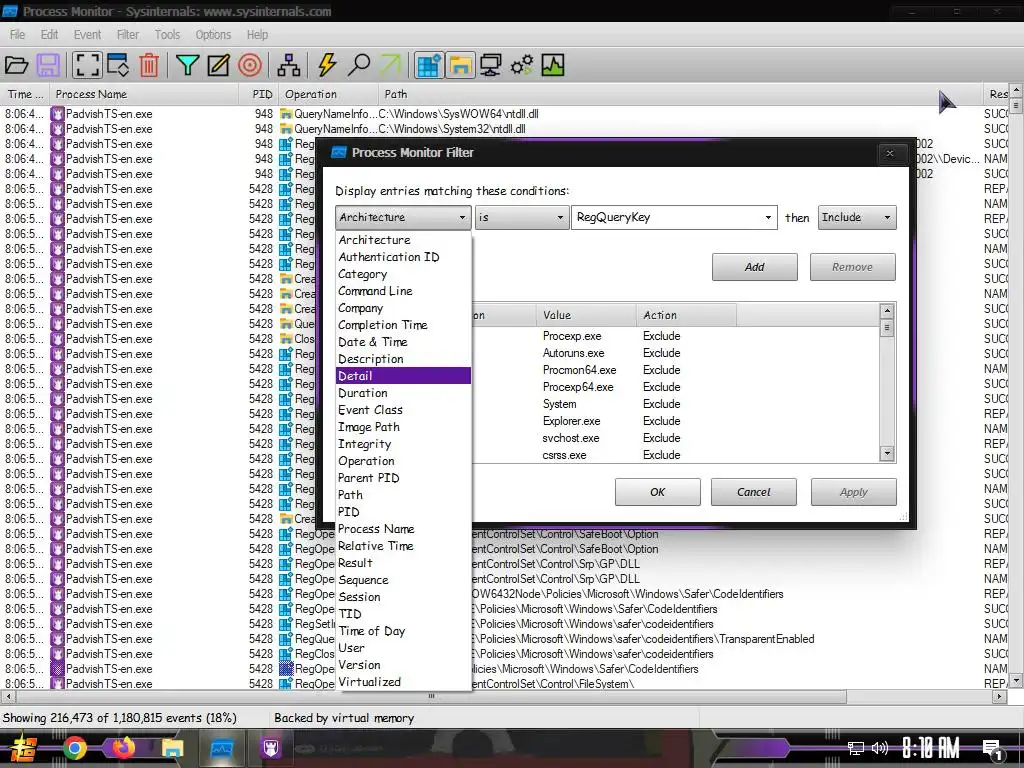Screen dimensions: 1024x768
Task: Select Virtualized in the dropdown list
Action: (x=403, y=682)
